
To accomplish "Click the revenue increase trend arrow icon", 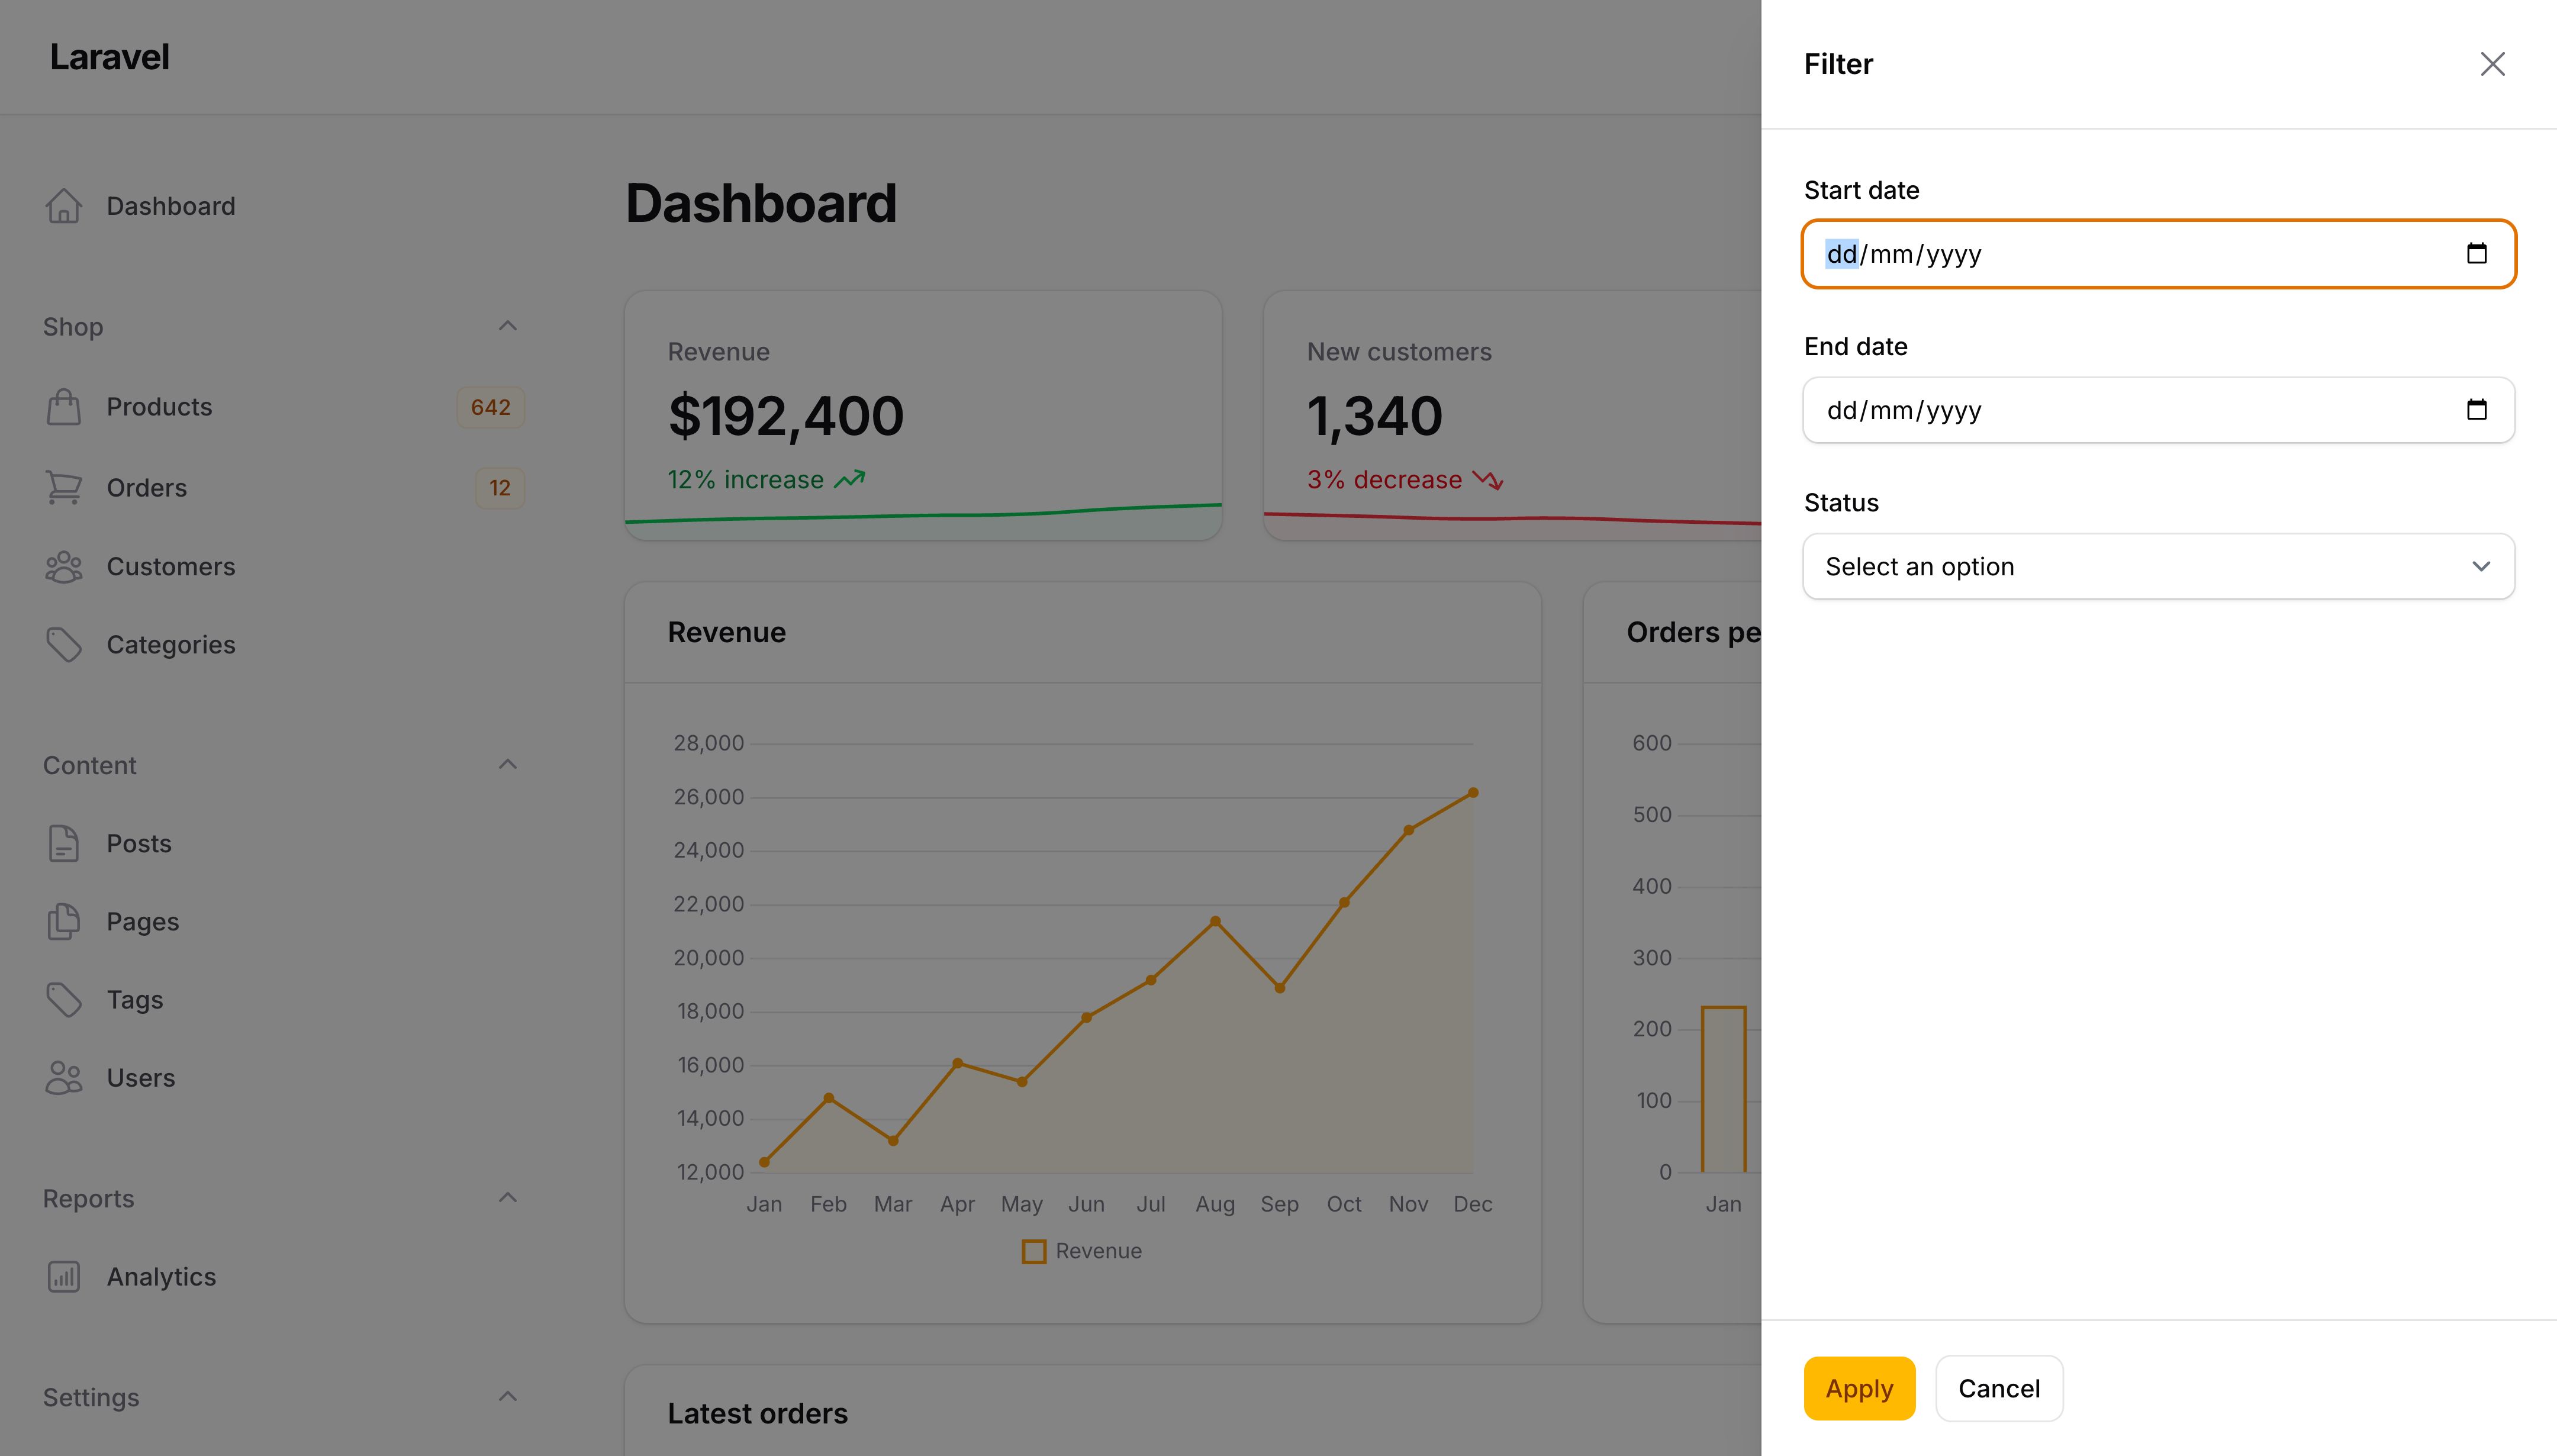I will point(850,480).
